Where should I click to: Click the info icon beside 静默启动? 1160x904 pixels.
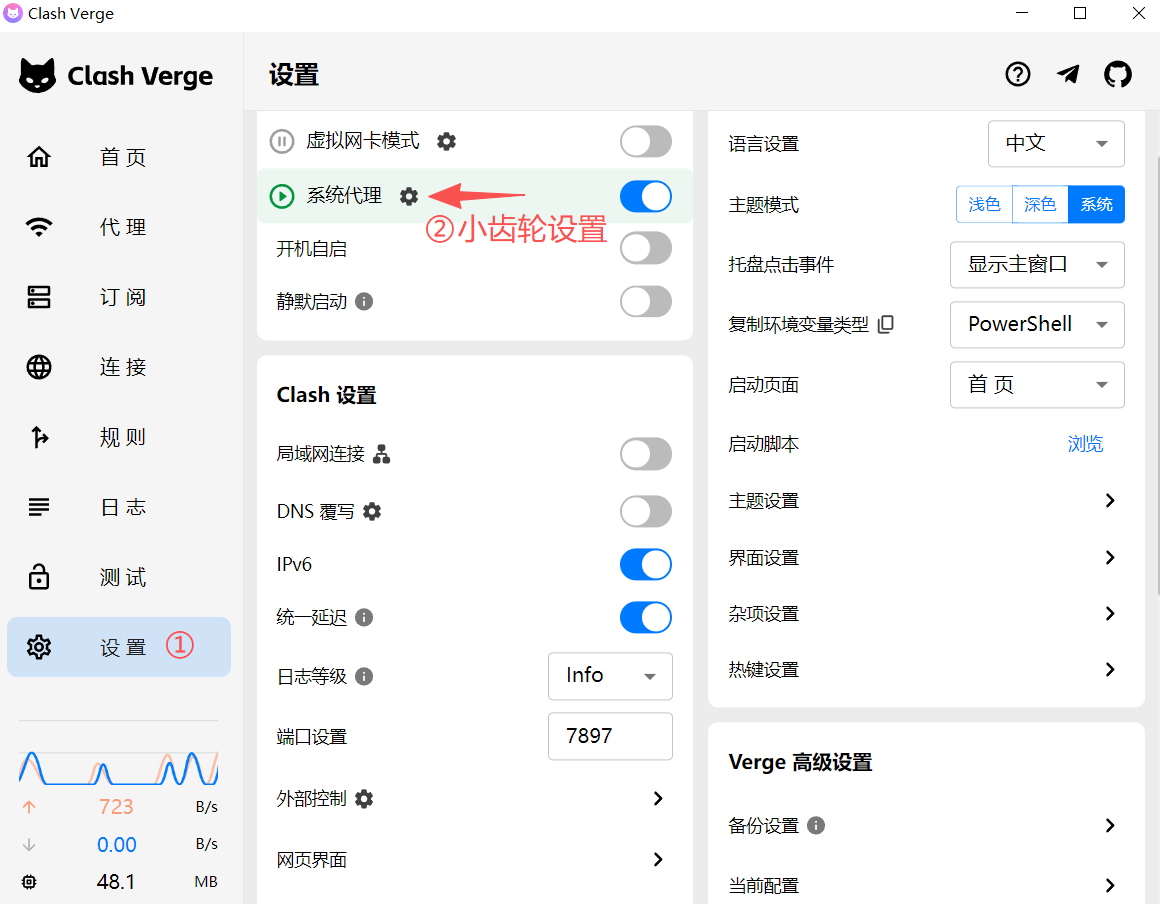pyautogui.click(x=364, y=301)
